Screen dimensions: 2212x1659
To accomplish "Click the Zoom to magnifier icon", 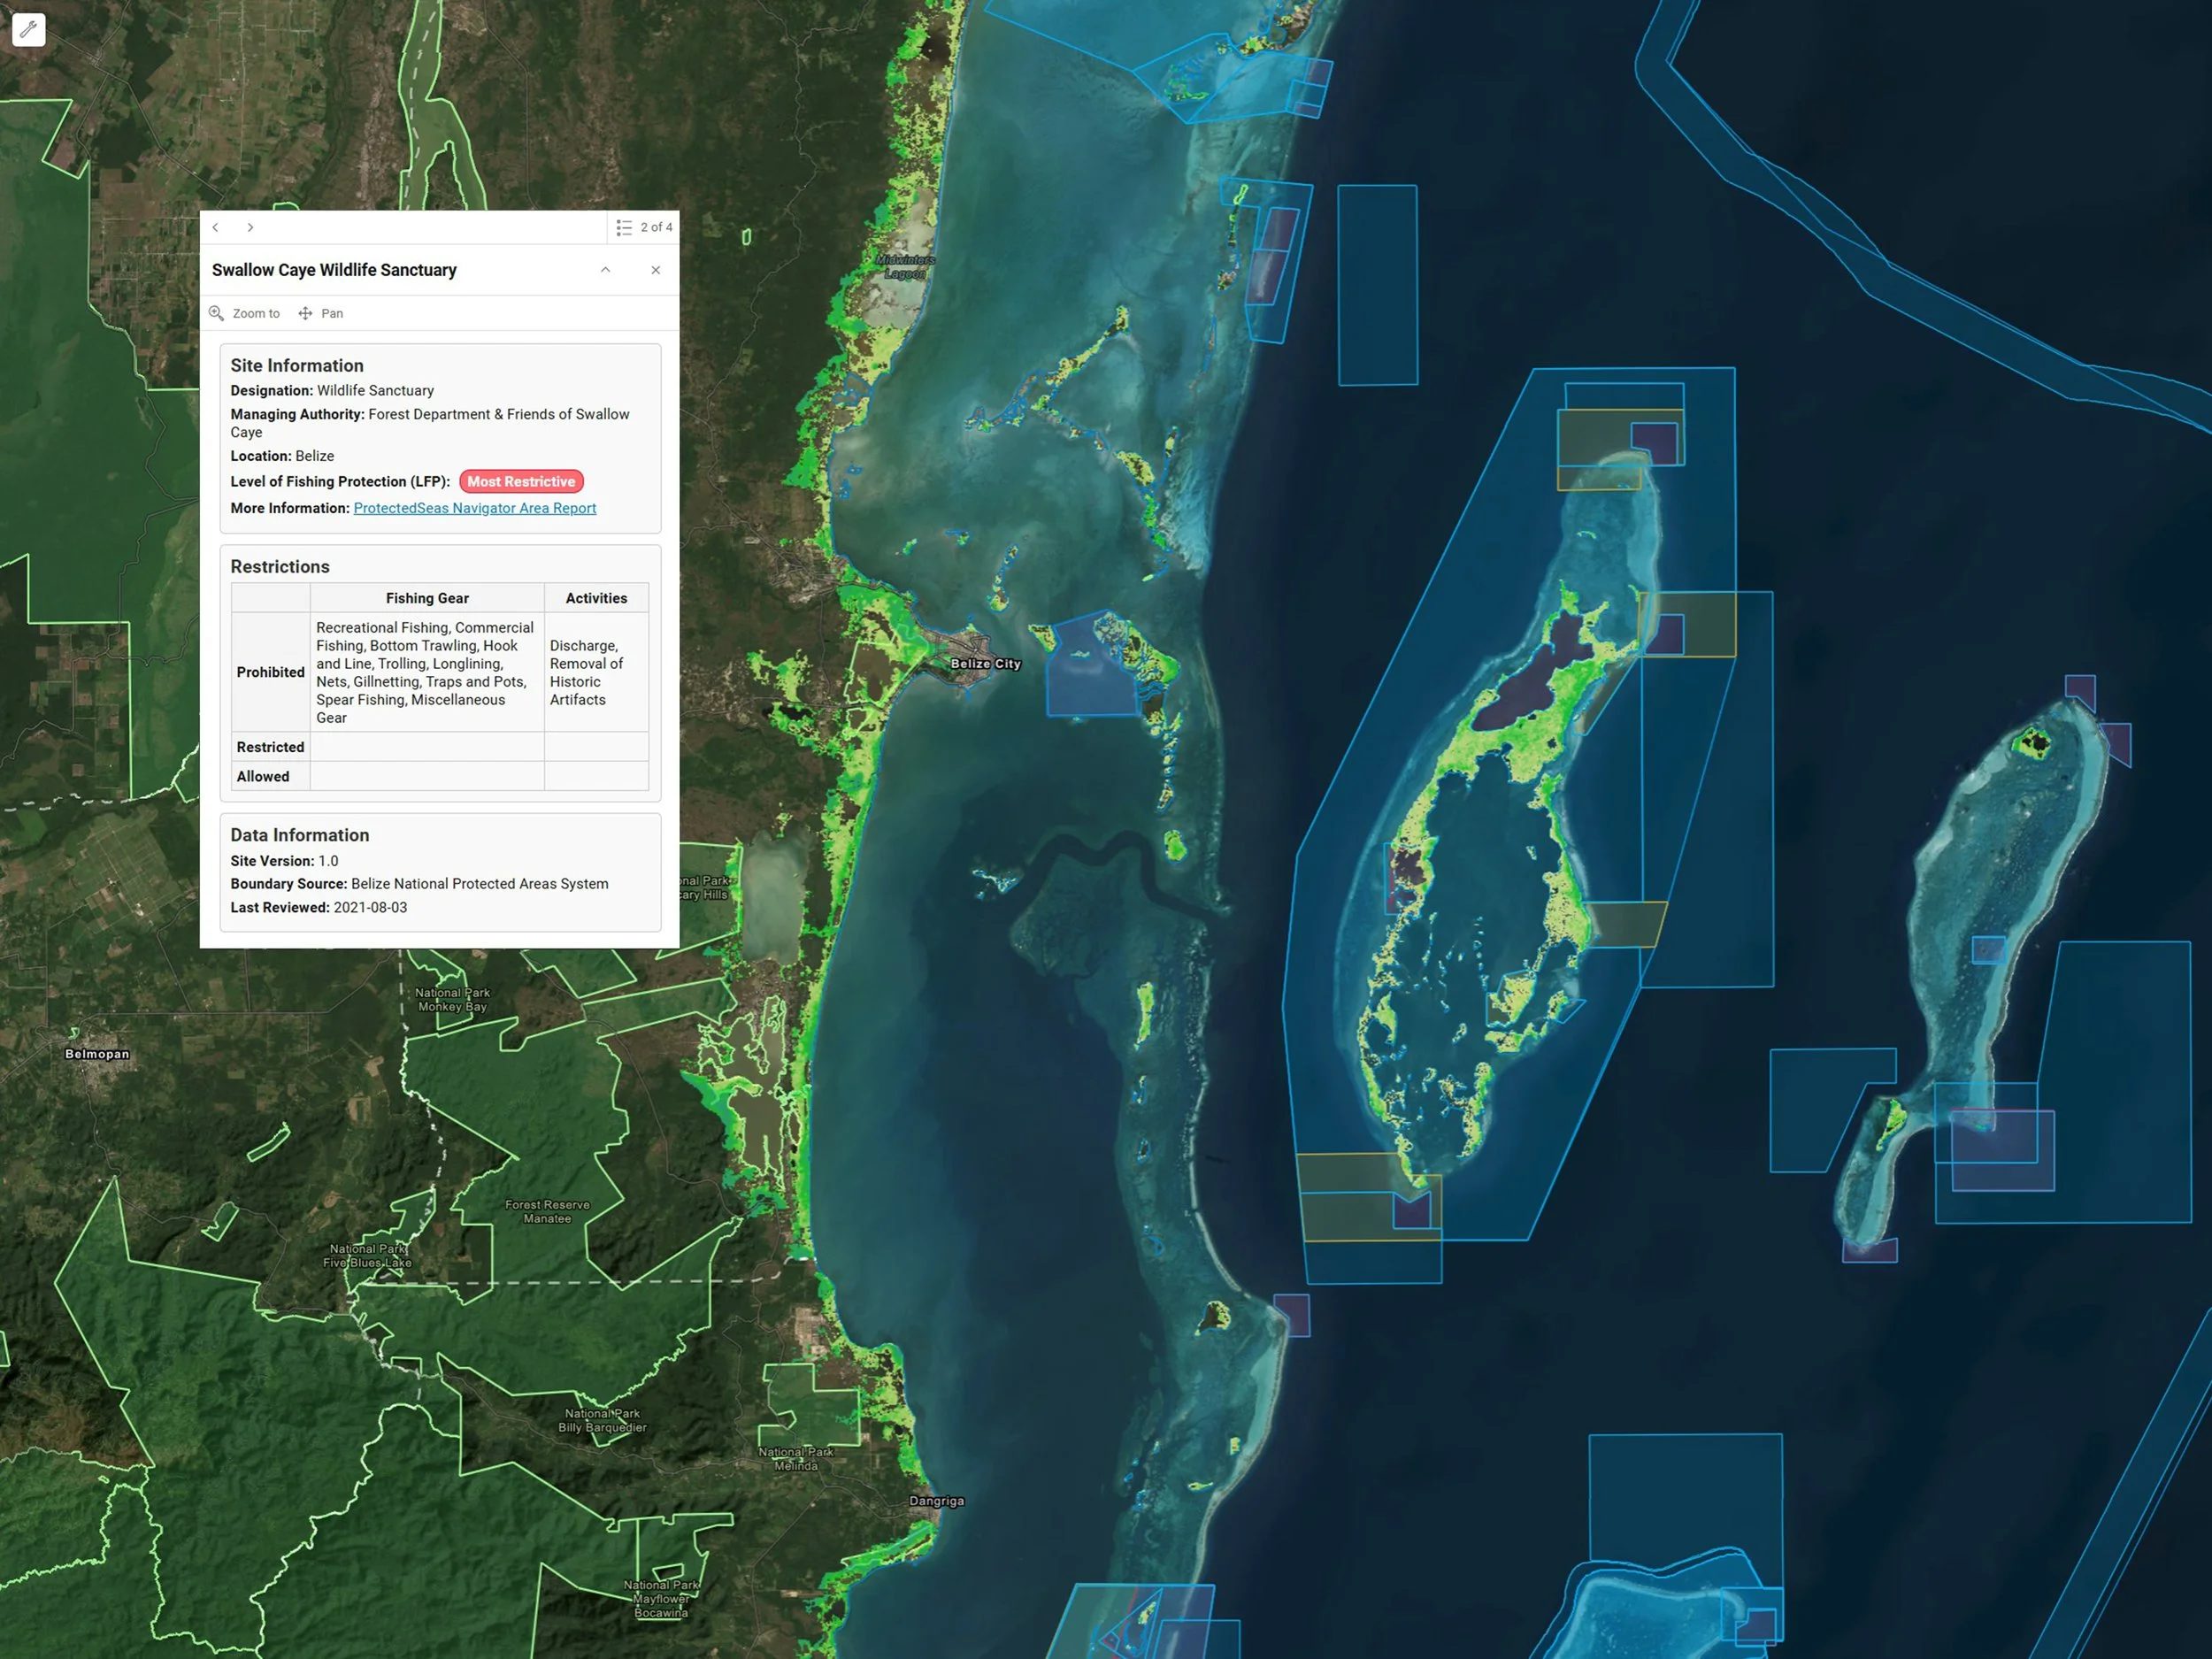I will click(x=216, y=313).
